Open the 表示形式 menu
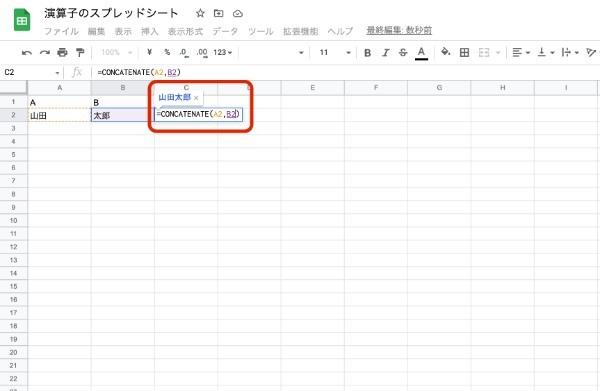Viewport: 600px width, 391px height. pos(185,31)
